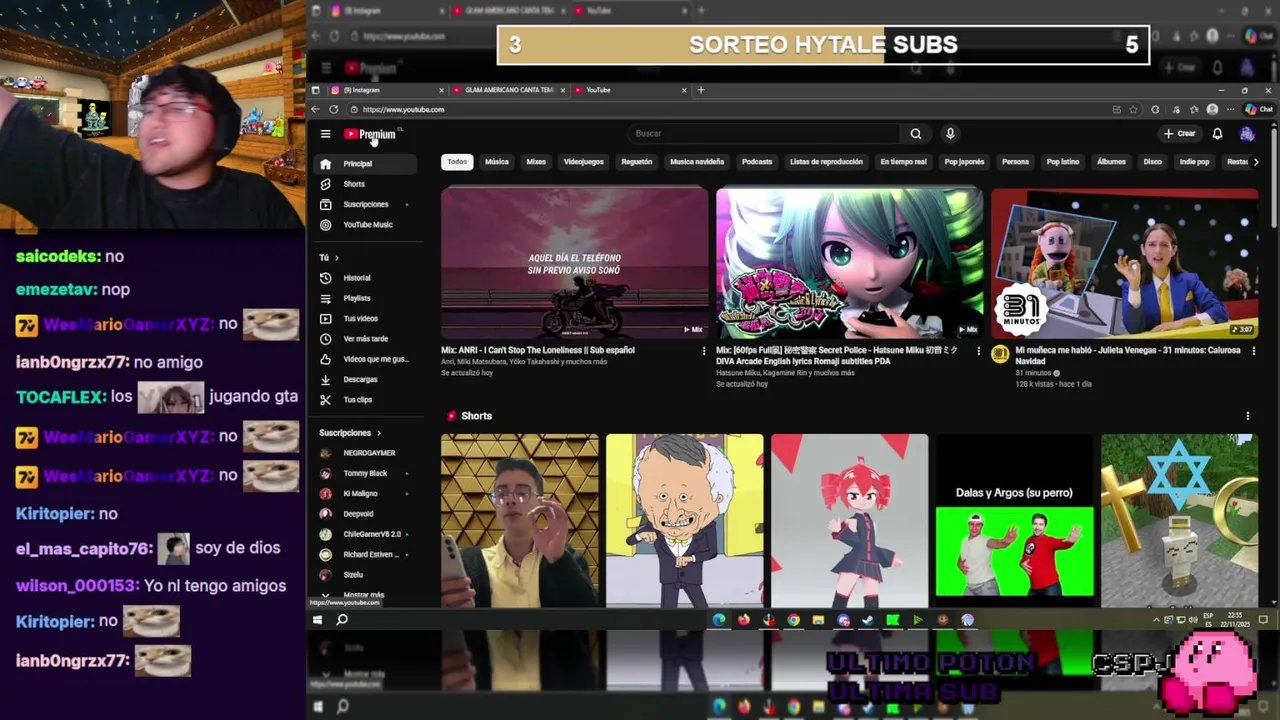Select the Pop japonés filter chip

pyautogui.click(x=964, y=162)
